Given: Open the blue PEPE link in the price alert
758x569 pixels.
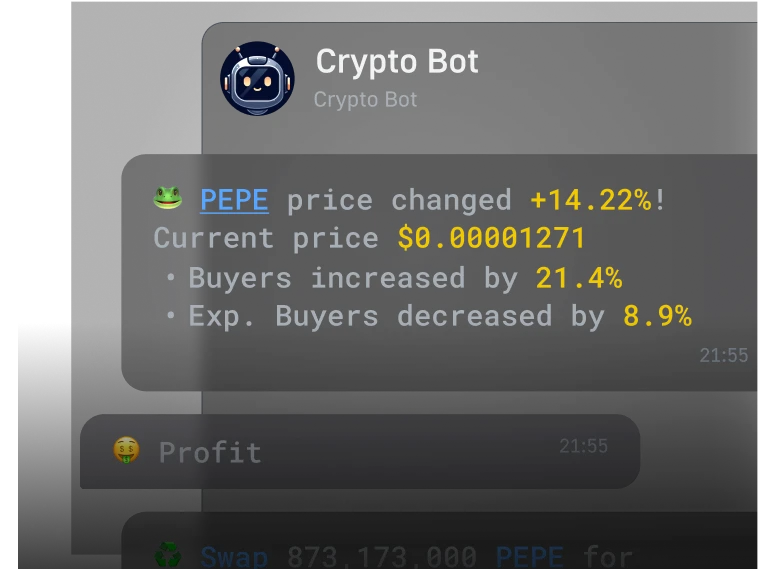Looking at the screenshot, I should [x=234, y=200].
